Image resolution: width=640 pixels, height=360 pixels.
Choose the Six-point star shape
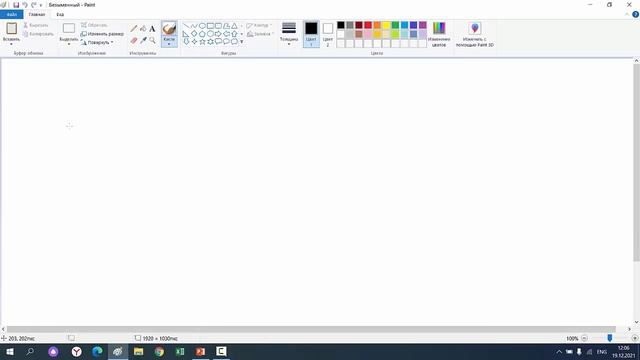tap(210, 42)
